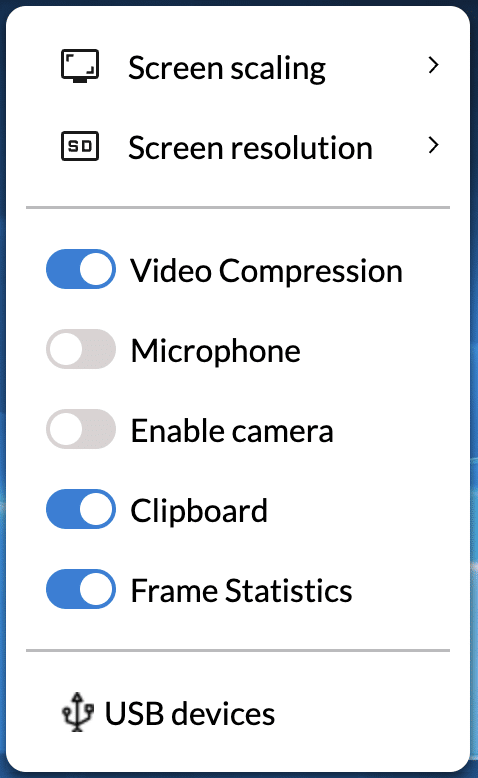Click the monitor icon beside Screen scaling
478x778 pixels.
click(80, 65)
